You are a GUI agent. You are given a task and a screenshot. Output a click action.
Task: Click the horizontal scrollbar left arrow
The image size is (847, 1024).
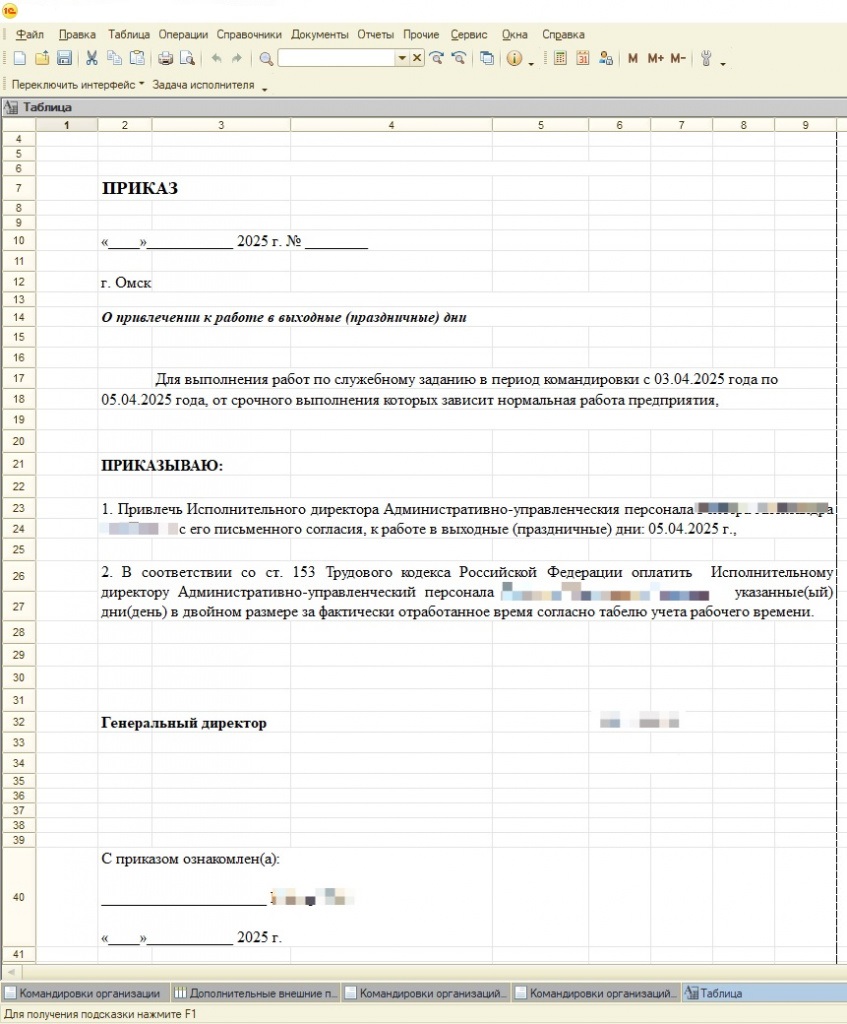coord(10,972)
